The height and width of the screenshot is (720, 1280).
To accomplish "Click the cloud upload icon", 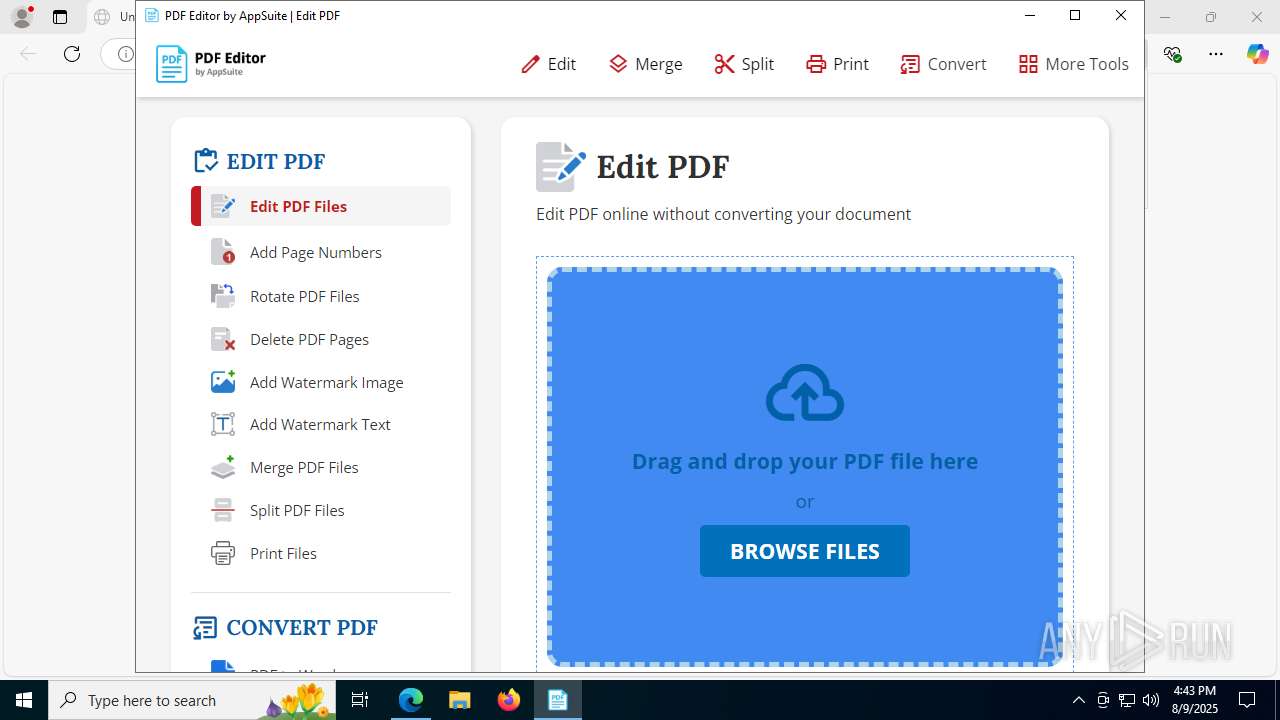I will pos(805,393).
